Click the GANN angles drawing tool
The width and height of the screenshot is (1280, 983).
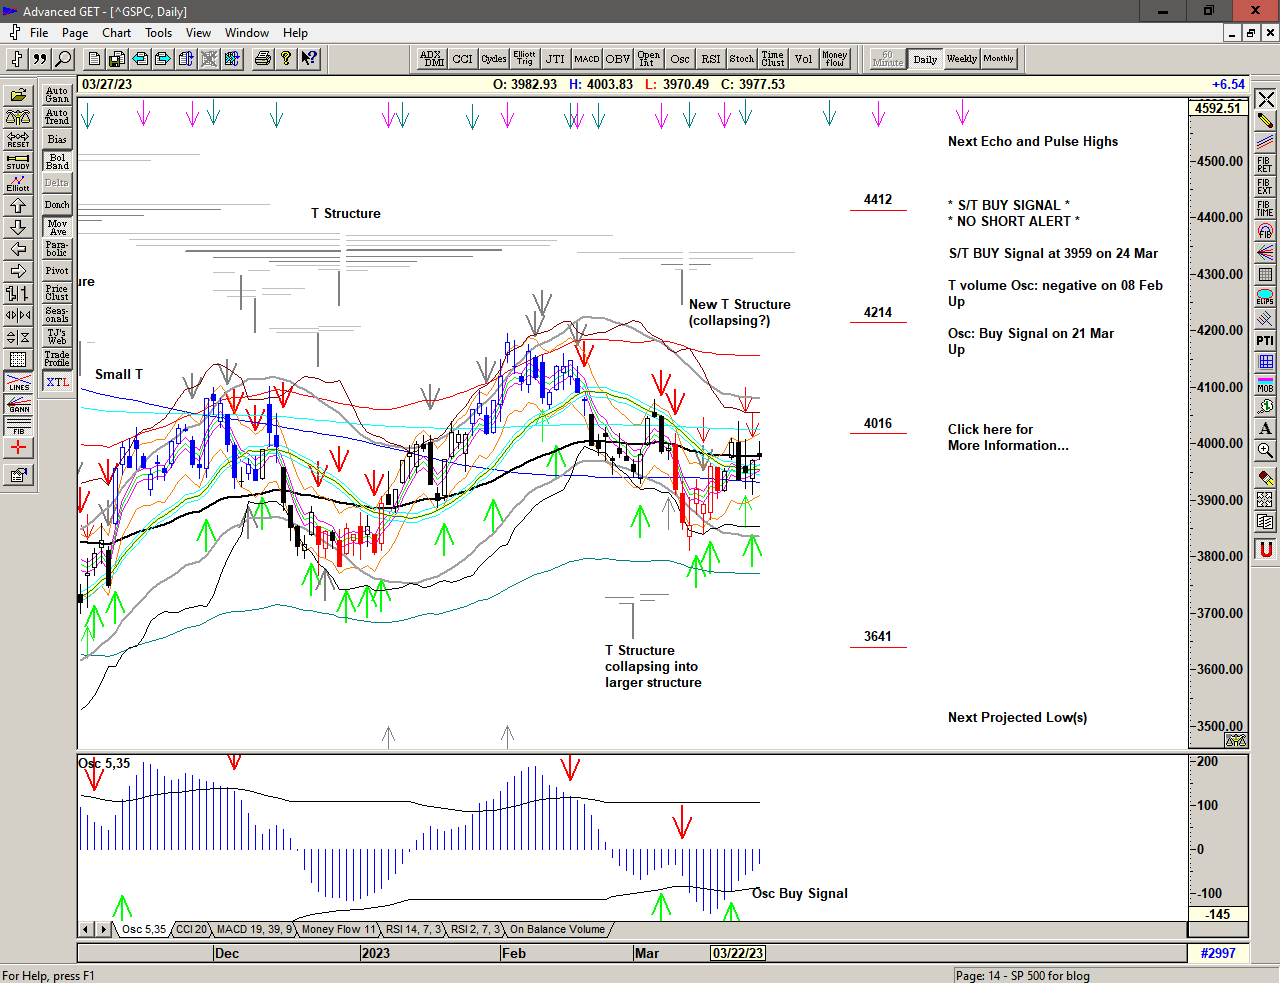click(x=18, y=403)
